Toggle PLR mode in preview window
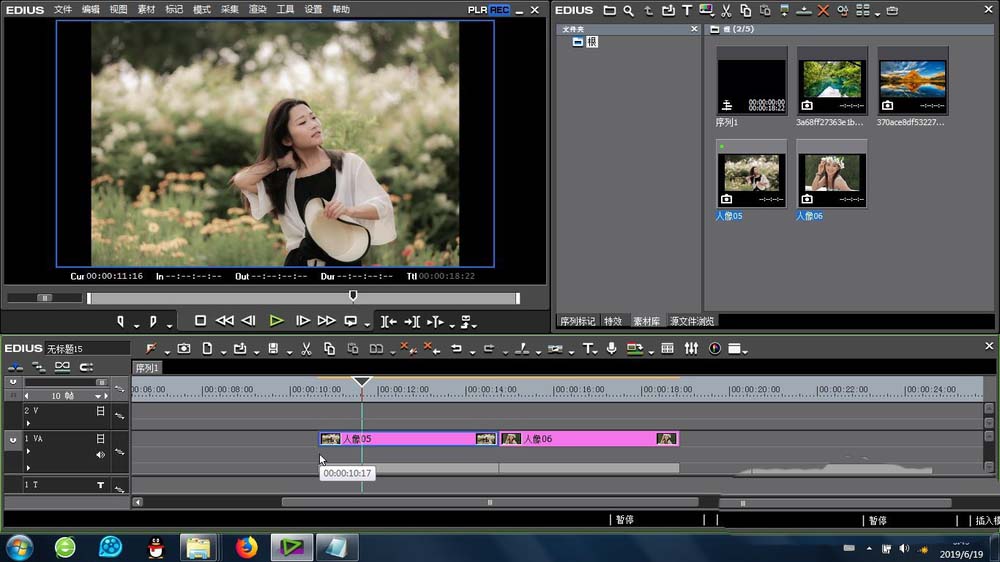 [477, 10]
